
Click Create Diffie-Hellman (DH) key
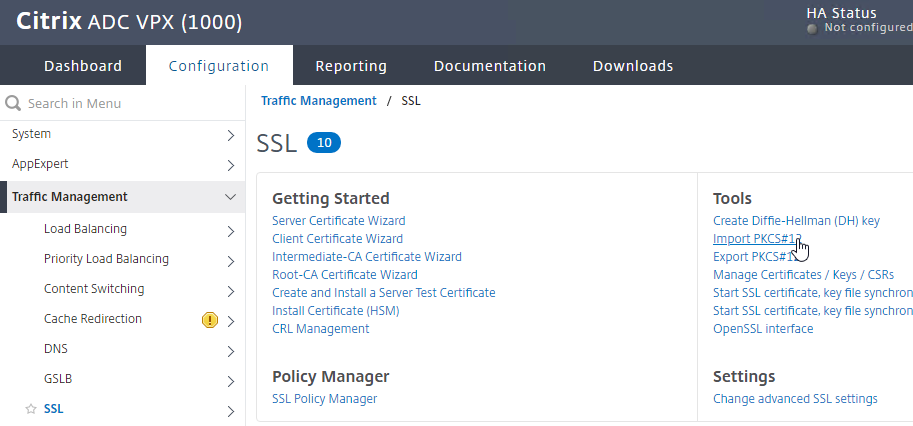pos(796,221)
